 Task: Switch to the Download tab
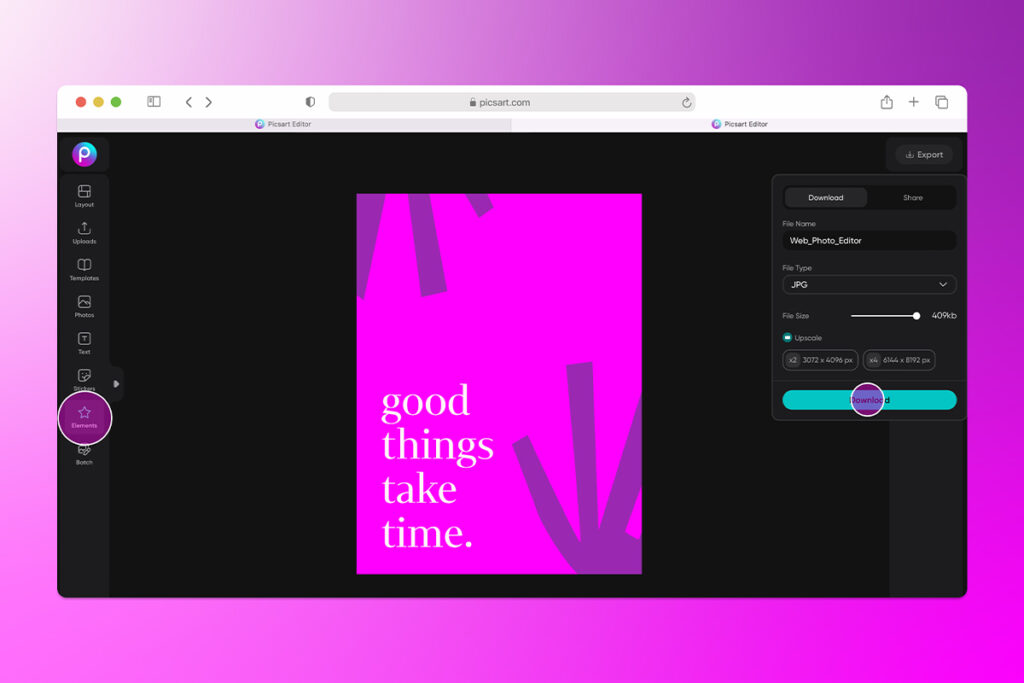pyautogui.click(x=826, y=197)
